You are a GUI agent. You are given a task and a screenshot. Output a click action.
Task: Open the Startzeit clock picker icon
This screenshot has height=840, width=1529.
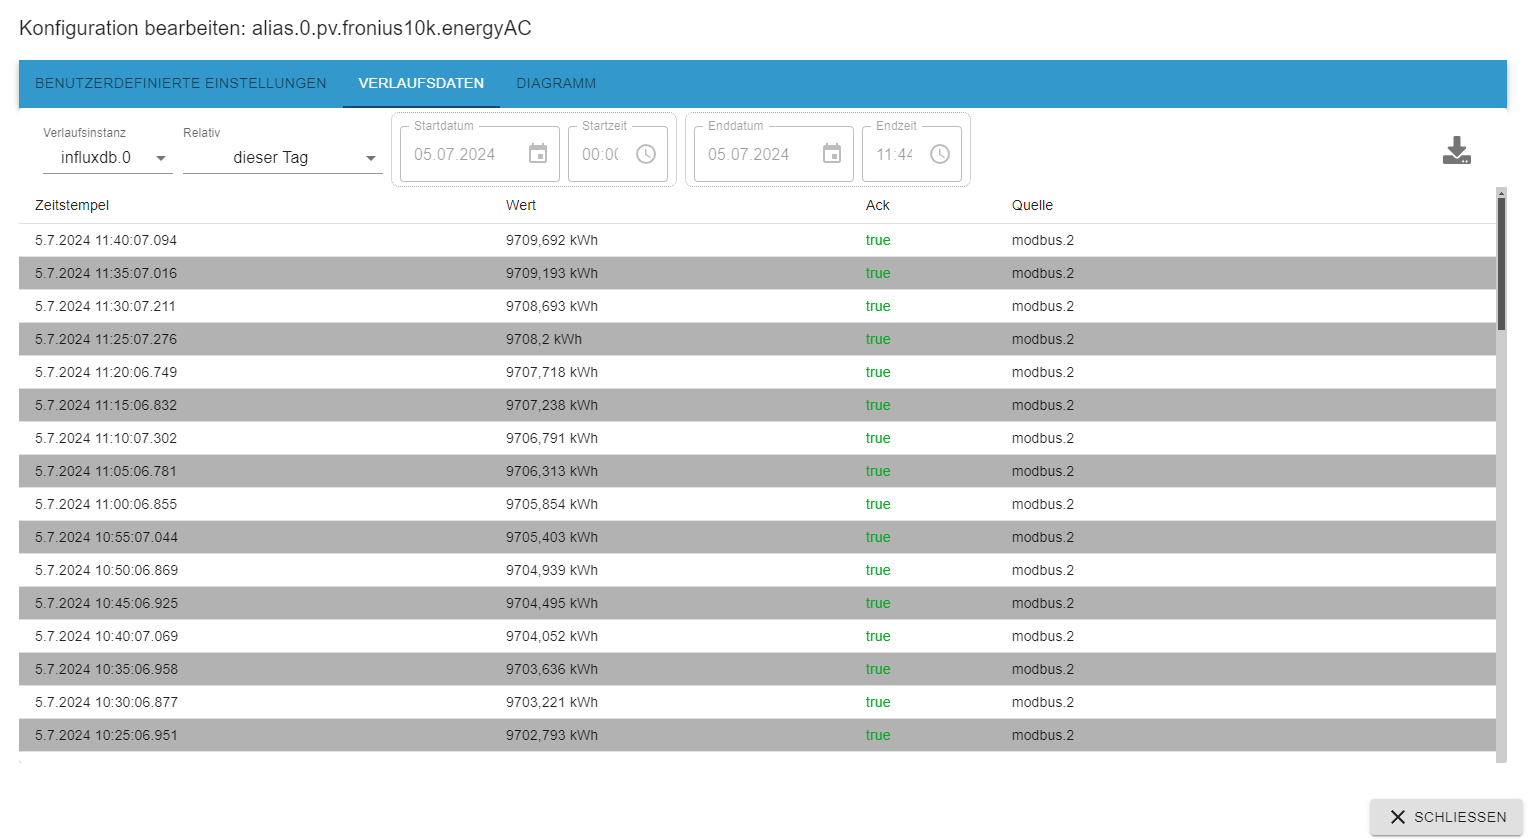coord(646,154)
